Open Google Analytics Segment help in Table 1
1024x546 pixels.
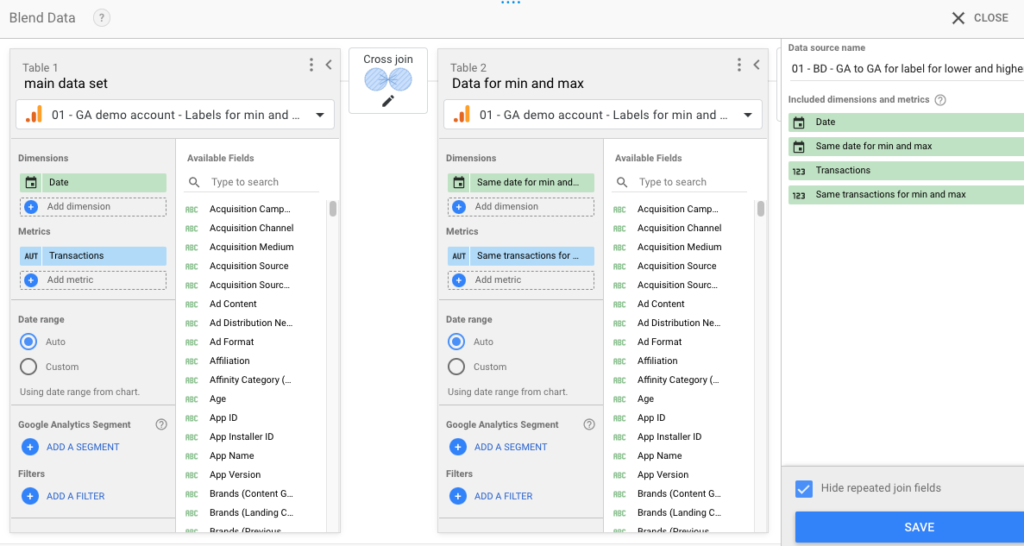coord(161,425)
